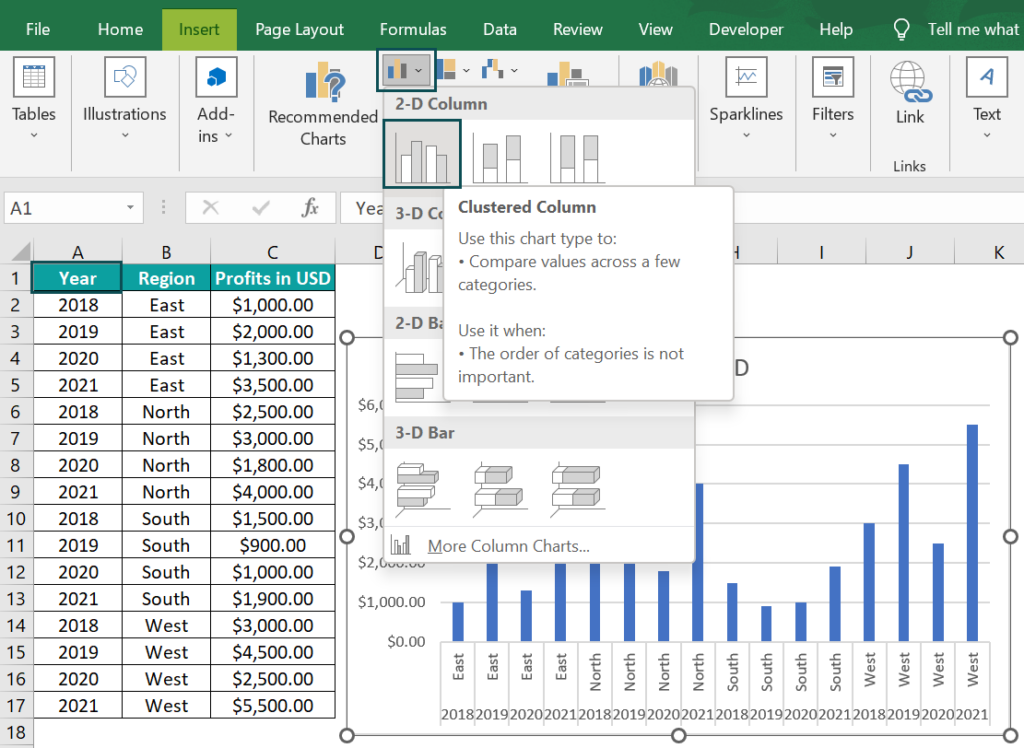
Task: Click the Year header cell A1
Action: tap(77, 278)
